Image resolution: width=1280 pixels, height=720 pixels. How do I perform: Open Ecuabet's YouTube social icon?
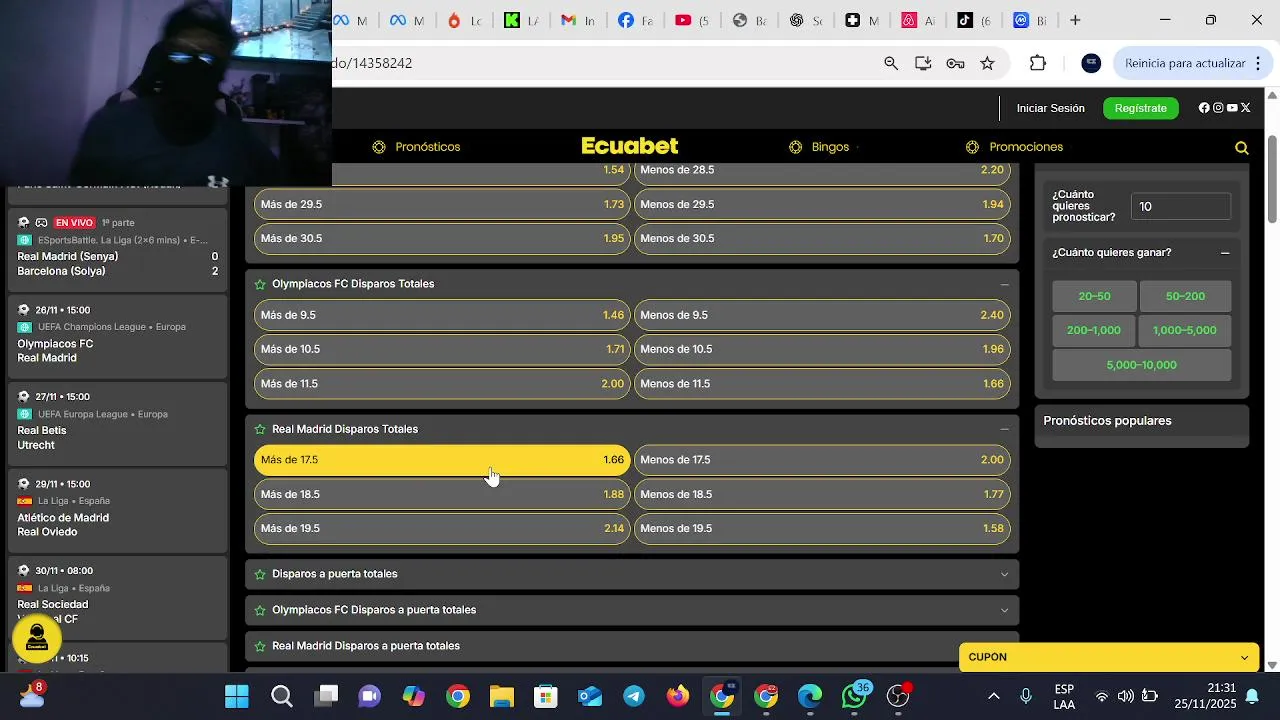point(1232,108)
